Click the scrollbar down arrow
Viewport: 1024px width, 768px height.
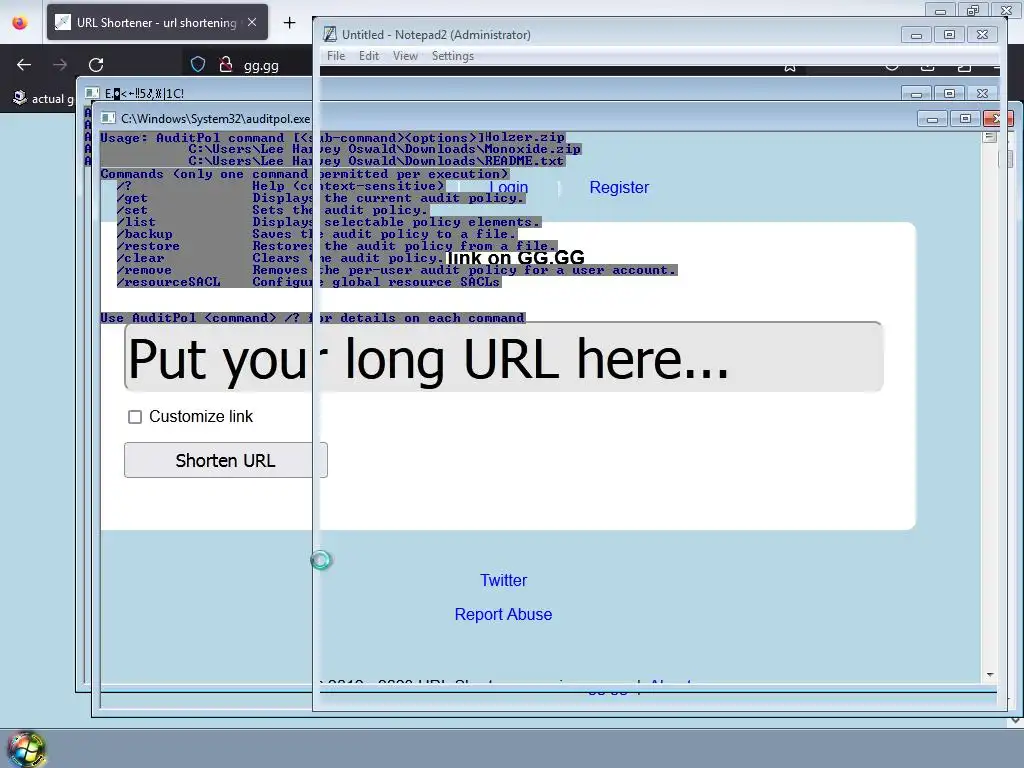click(x=990, y=675)
